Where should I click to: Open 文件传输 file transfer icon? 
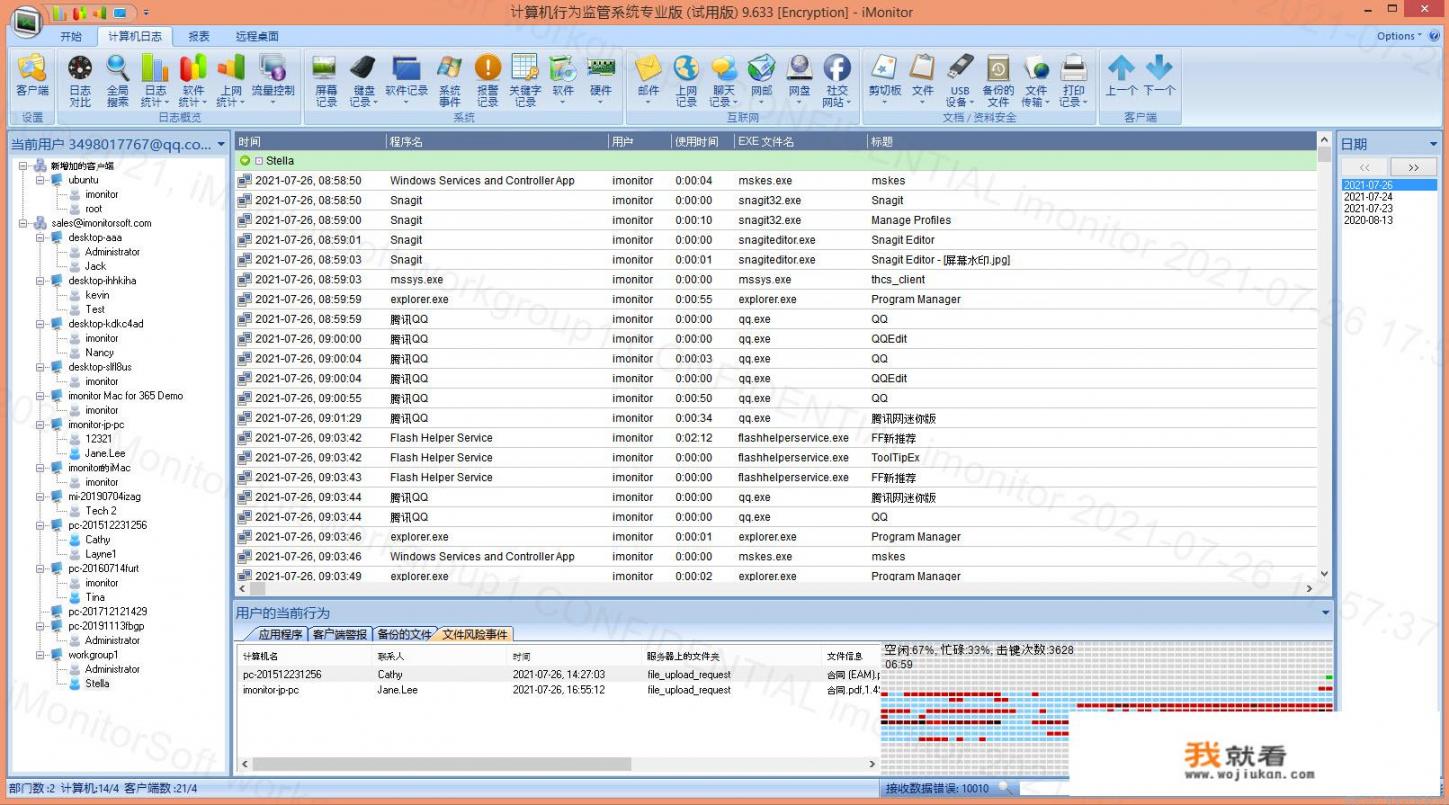(1035, 79)
